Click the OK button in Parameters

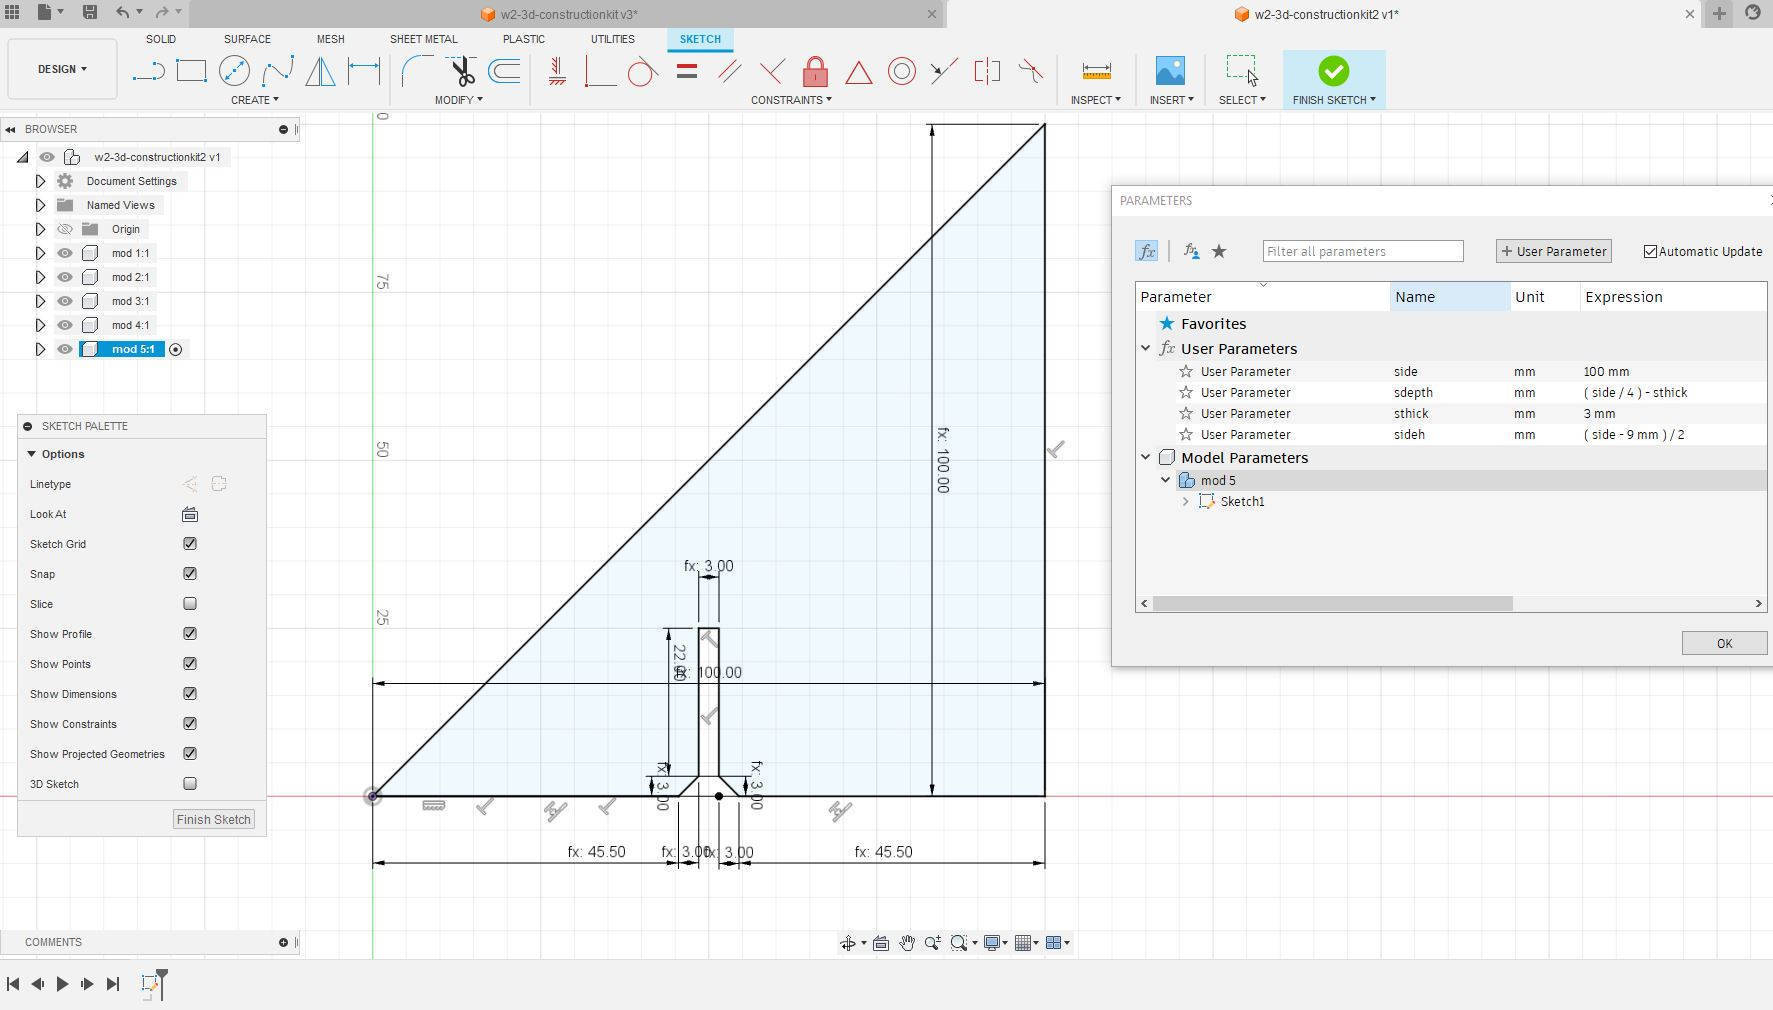[x=1724, y=643]
